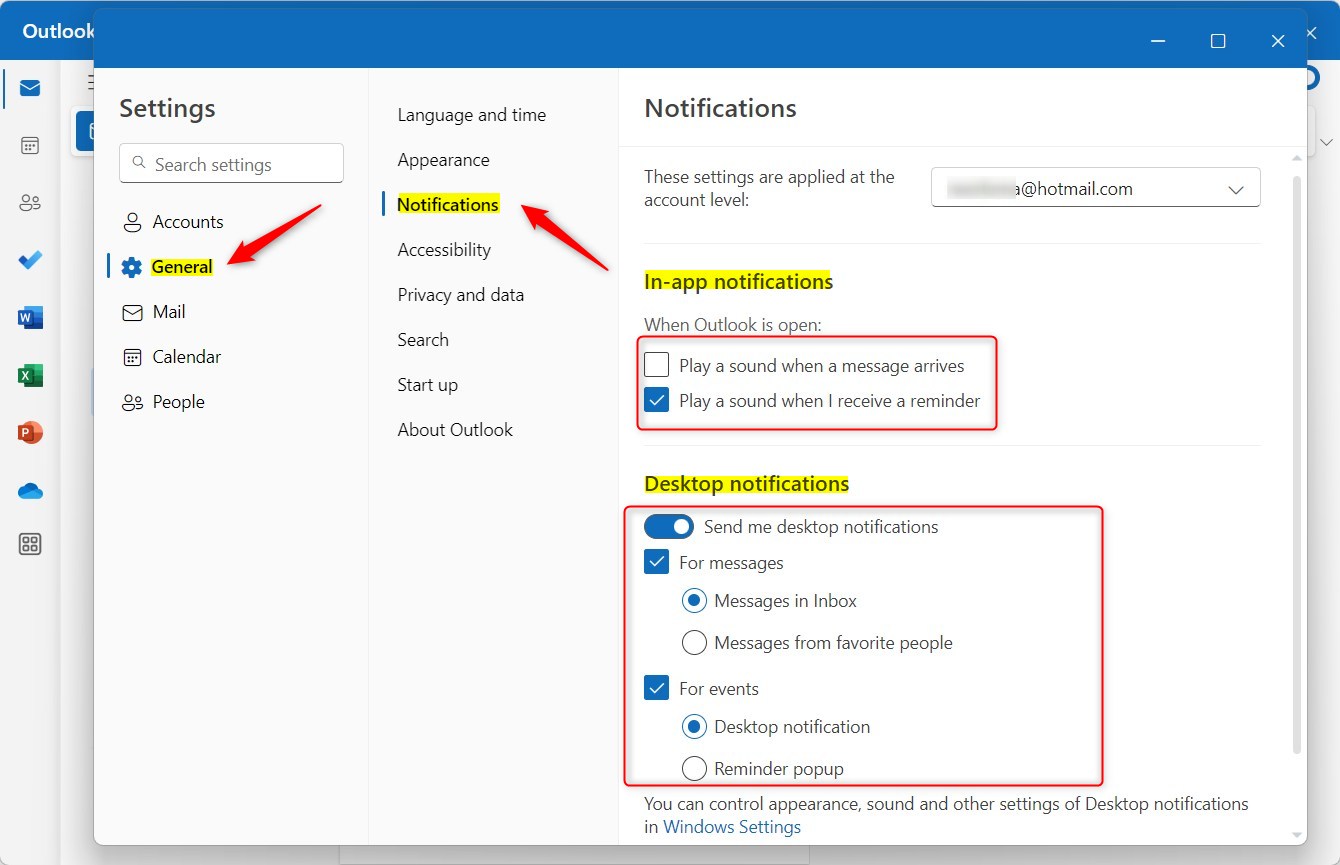Expand the chevron at the top right

(x=1327, y=142)
